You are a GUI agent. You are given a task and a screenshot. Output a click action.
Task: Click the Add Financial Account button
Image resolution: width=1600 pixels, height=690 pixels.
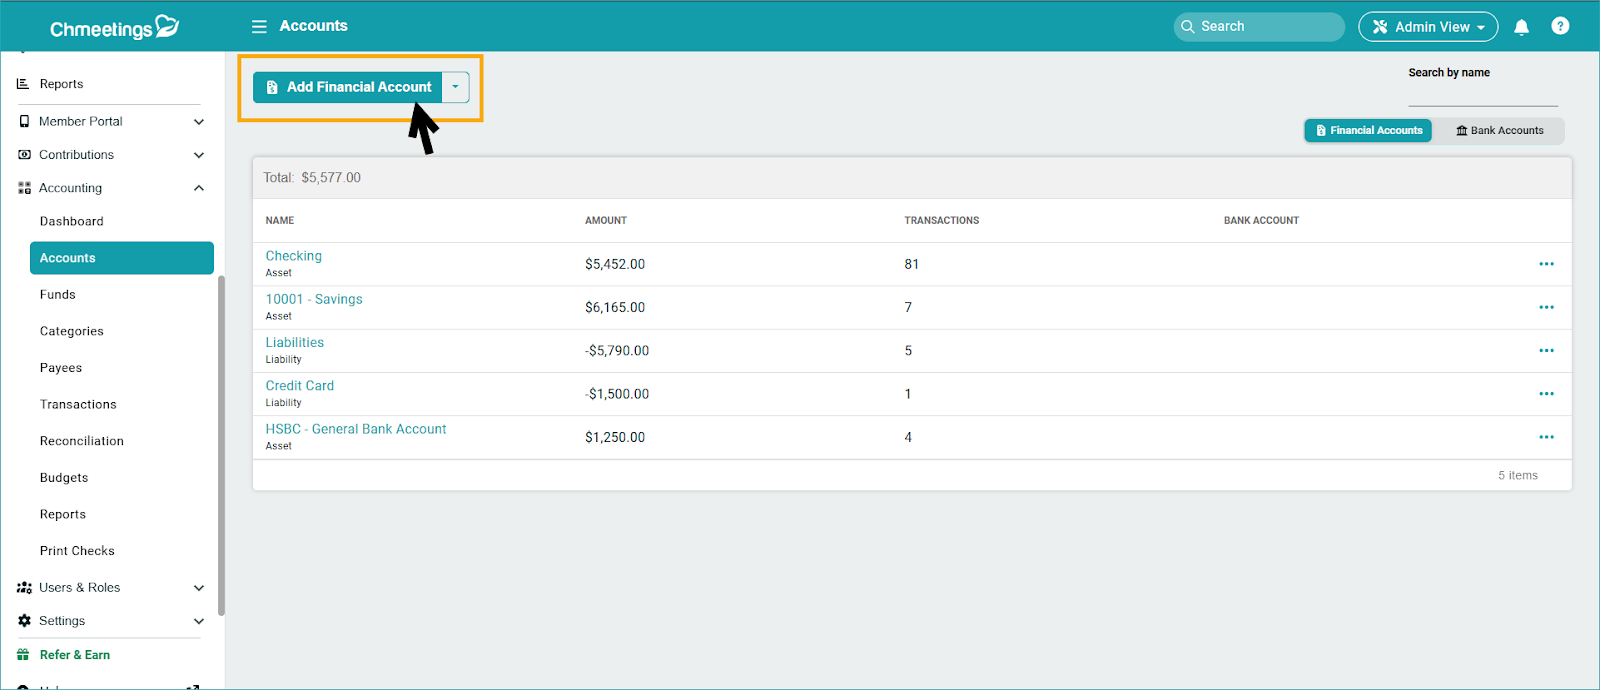[x=348, y=87]
